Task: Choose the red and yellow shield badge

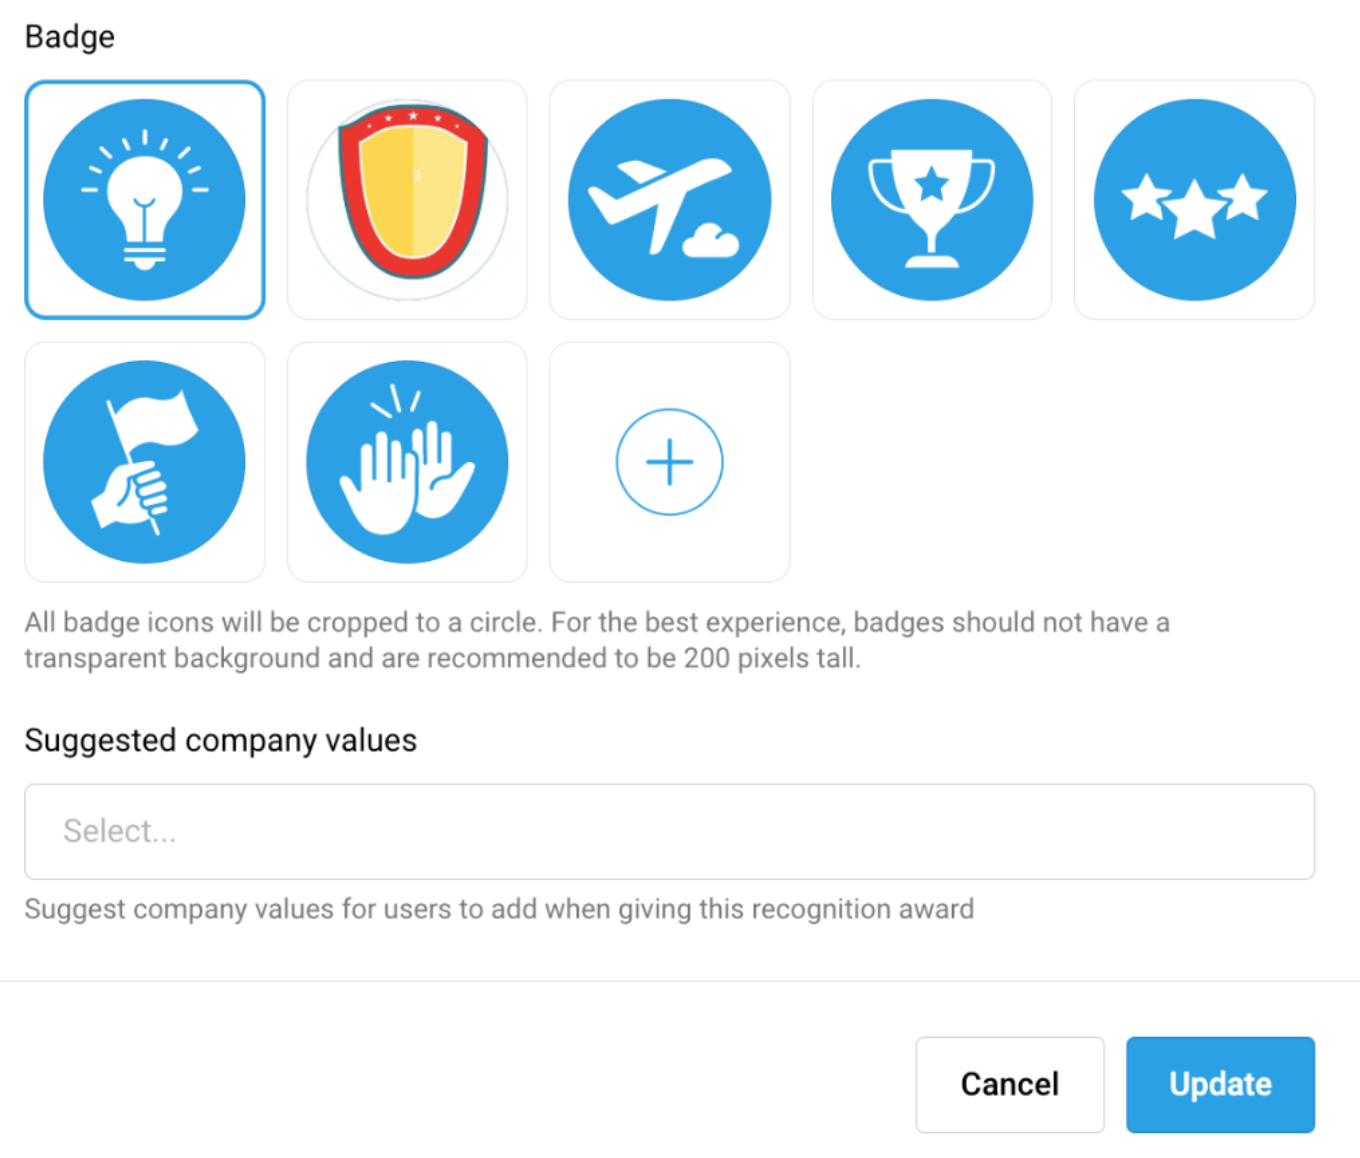Action: tap(408, 200)
